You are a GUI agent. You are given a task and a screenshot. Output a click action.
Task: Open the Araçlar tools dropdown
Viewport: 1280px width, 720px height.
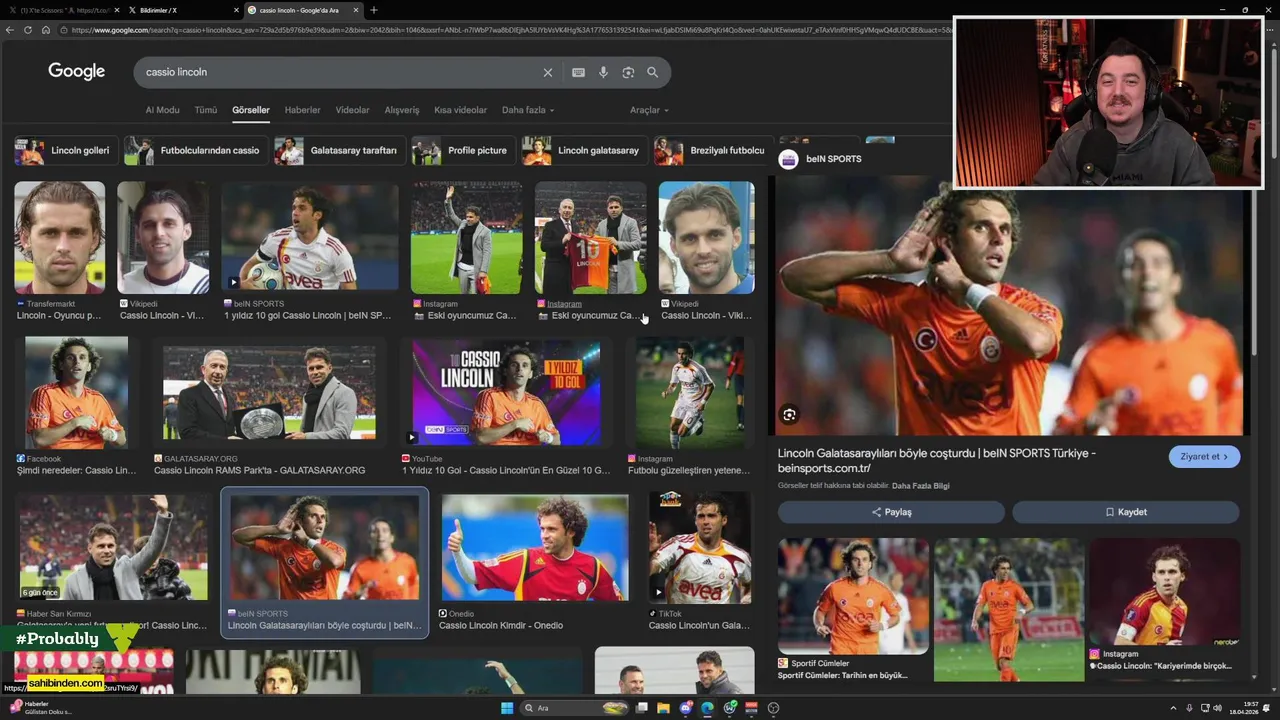coord(649,110)
